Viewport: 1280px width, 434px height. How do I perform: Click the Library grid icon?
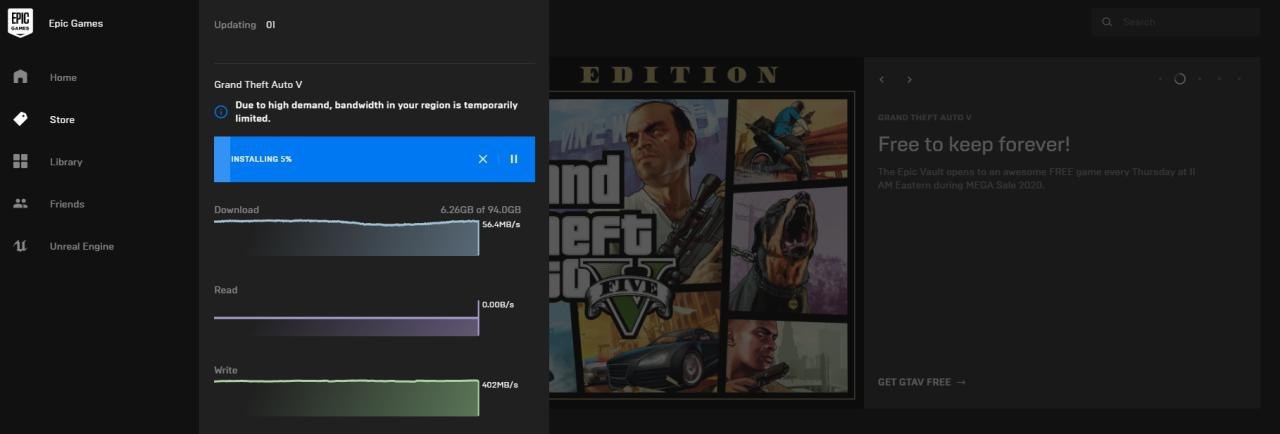[x=20, y=161]
